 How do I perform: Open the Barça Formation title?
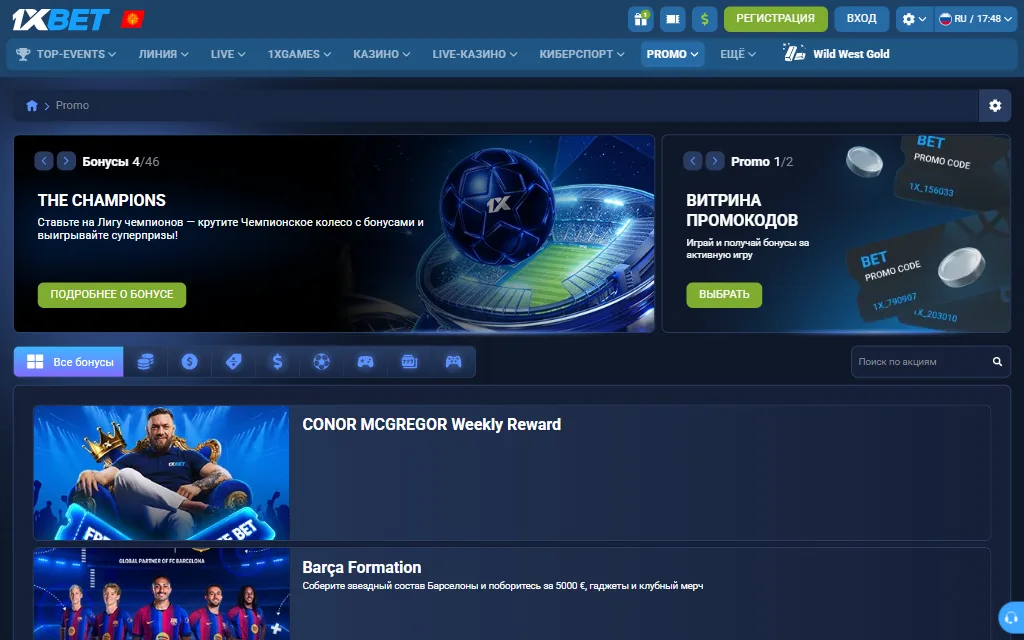click(362, 568)
